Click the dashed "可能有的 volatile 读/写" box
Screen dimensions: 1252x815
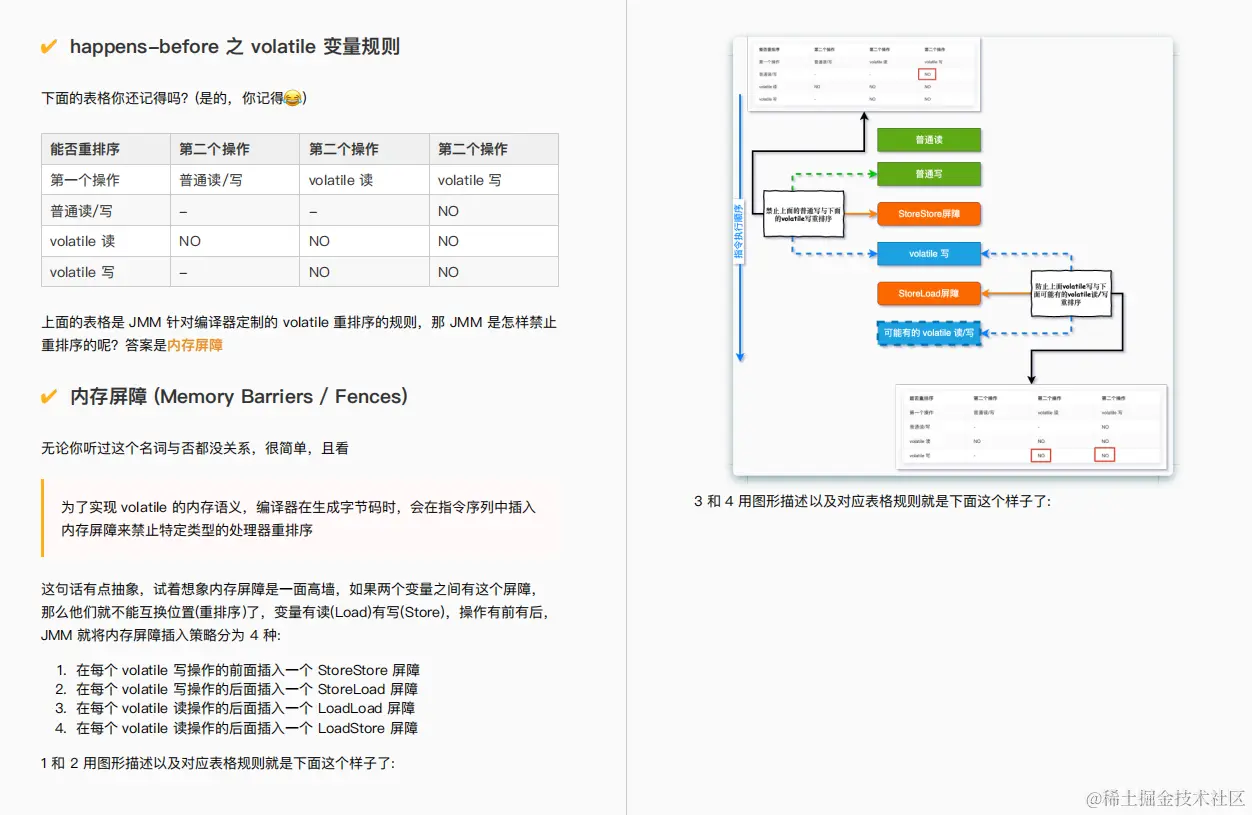928,332
